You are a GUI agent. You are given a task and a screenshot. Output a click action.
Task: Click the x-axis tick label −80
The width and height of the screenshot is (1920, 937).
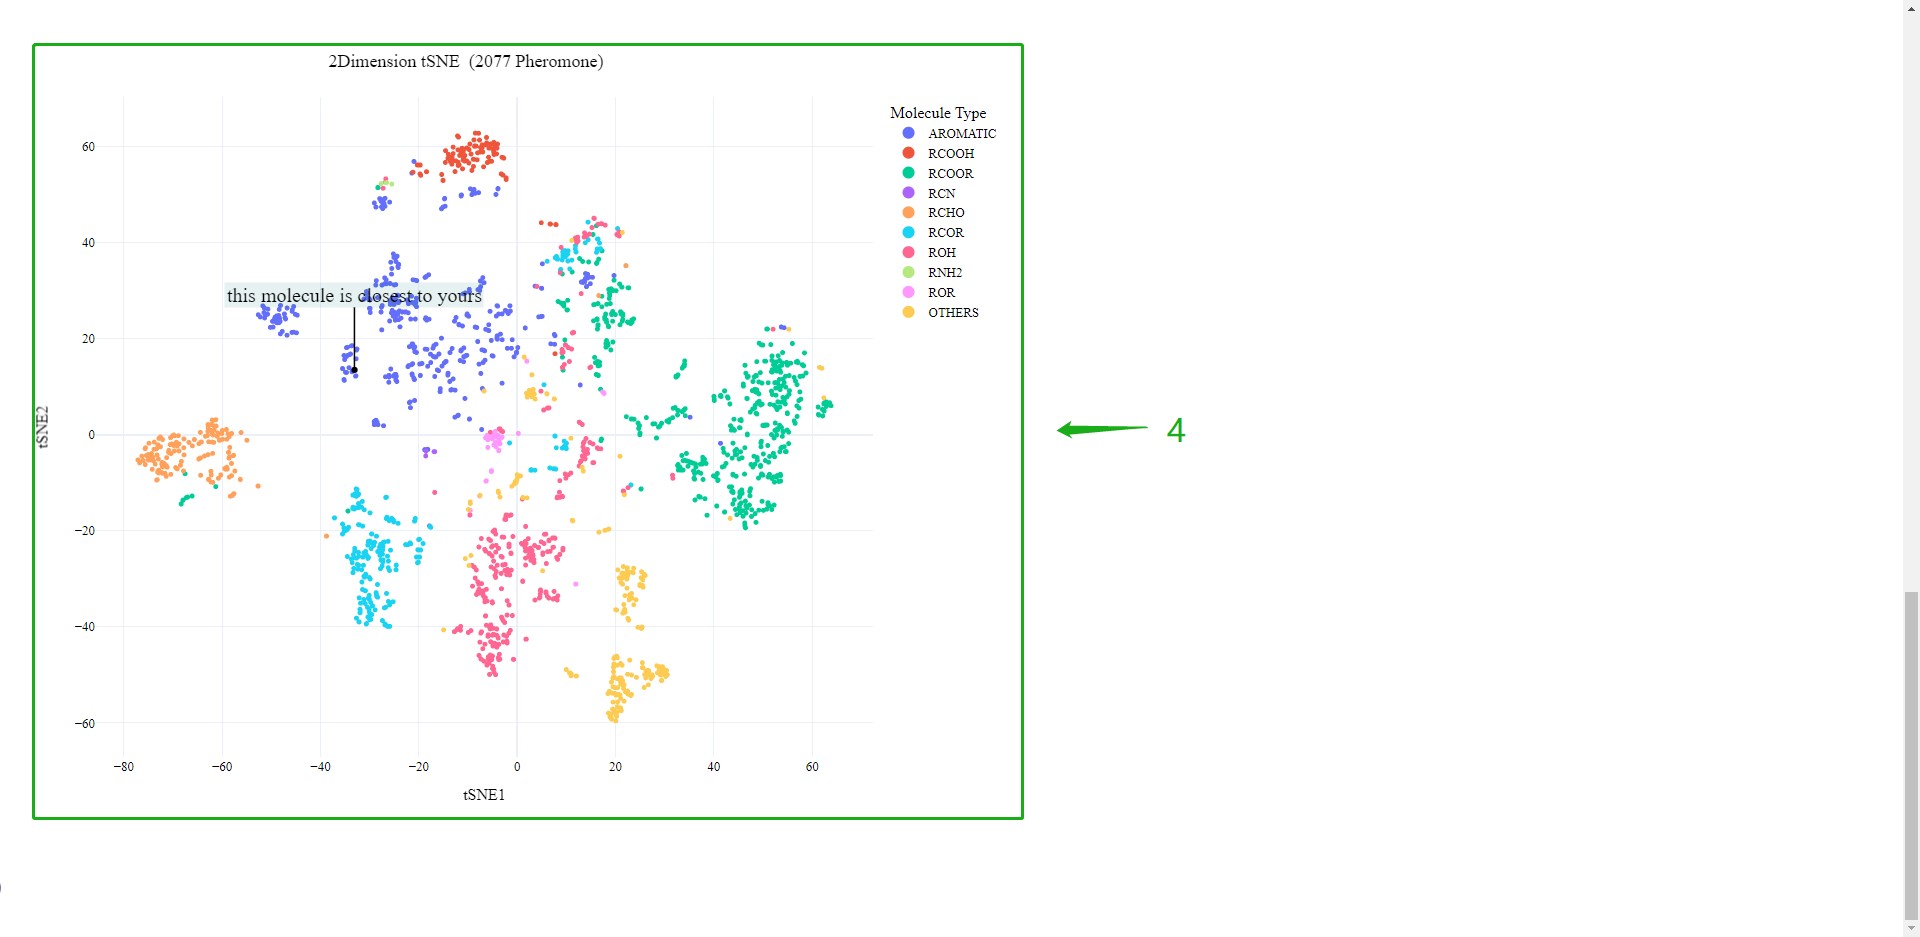coord(123,767)
